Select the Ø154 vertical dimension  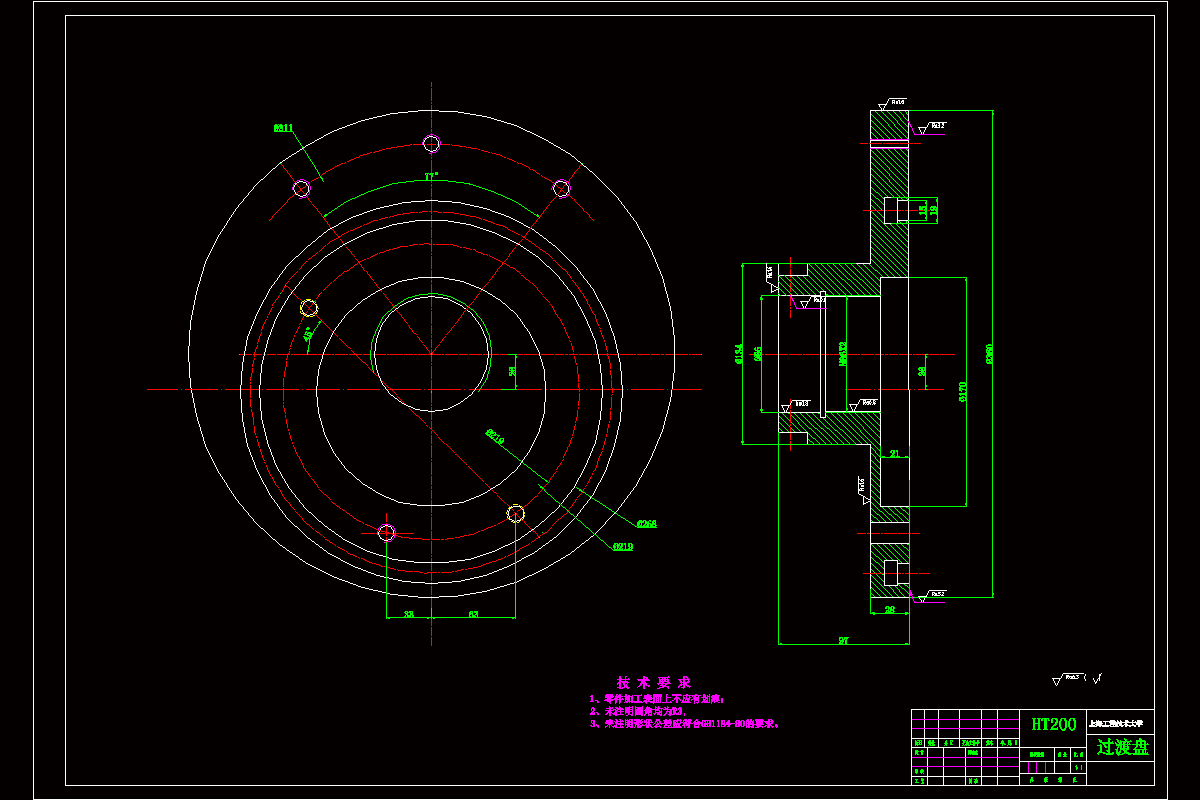(x=738, y=354)
